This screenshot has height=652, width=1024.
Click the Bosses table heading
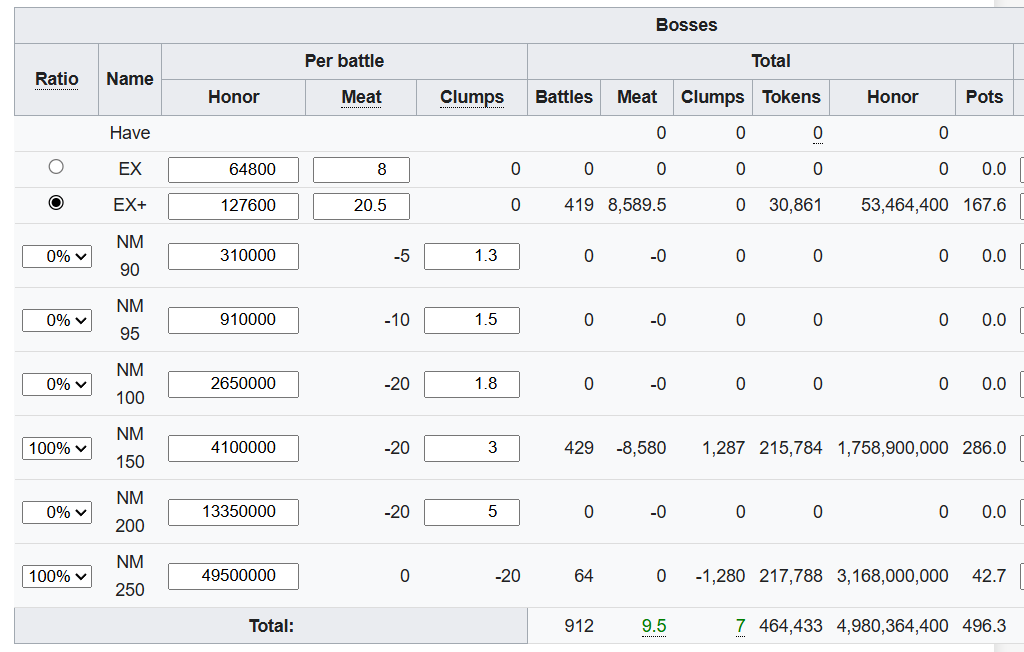(x=686, y=25)
